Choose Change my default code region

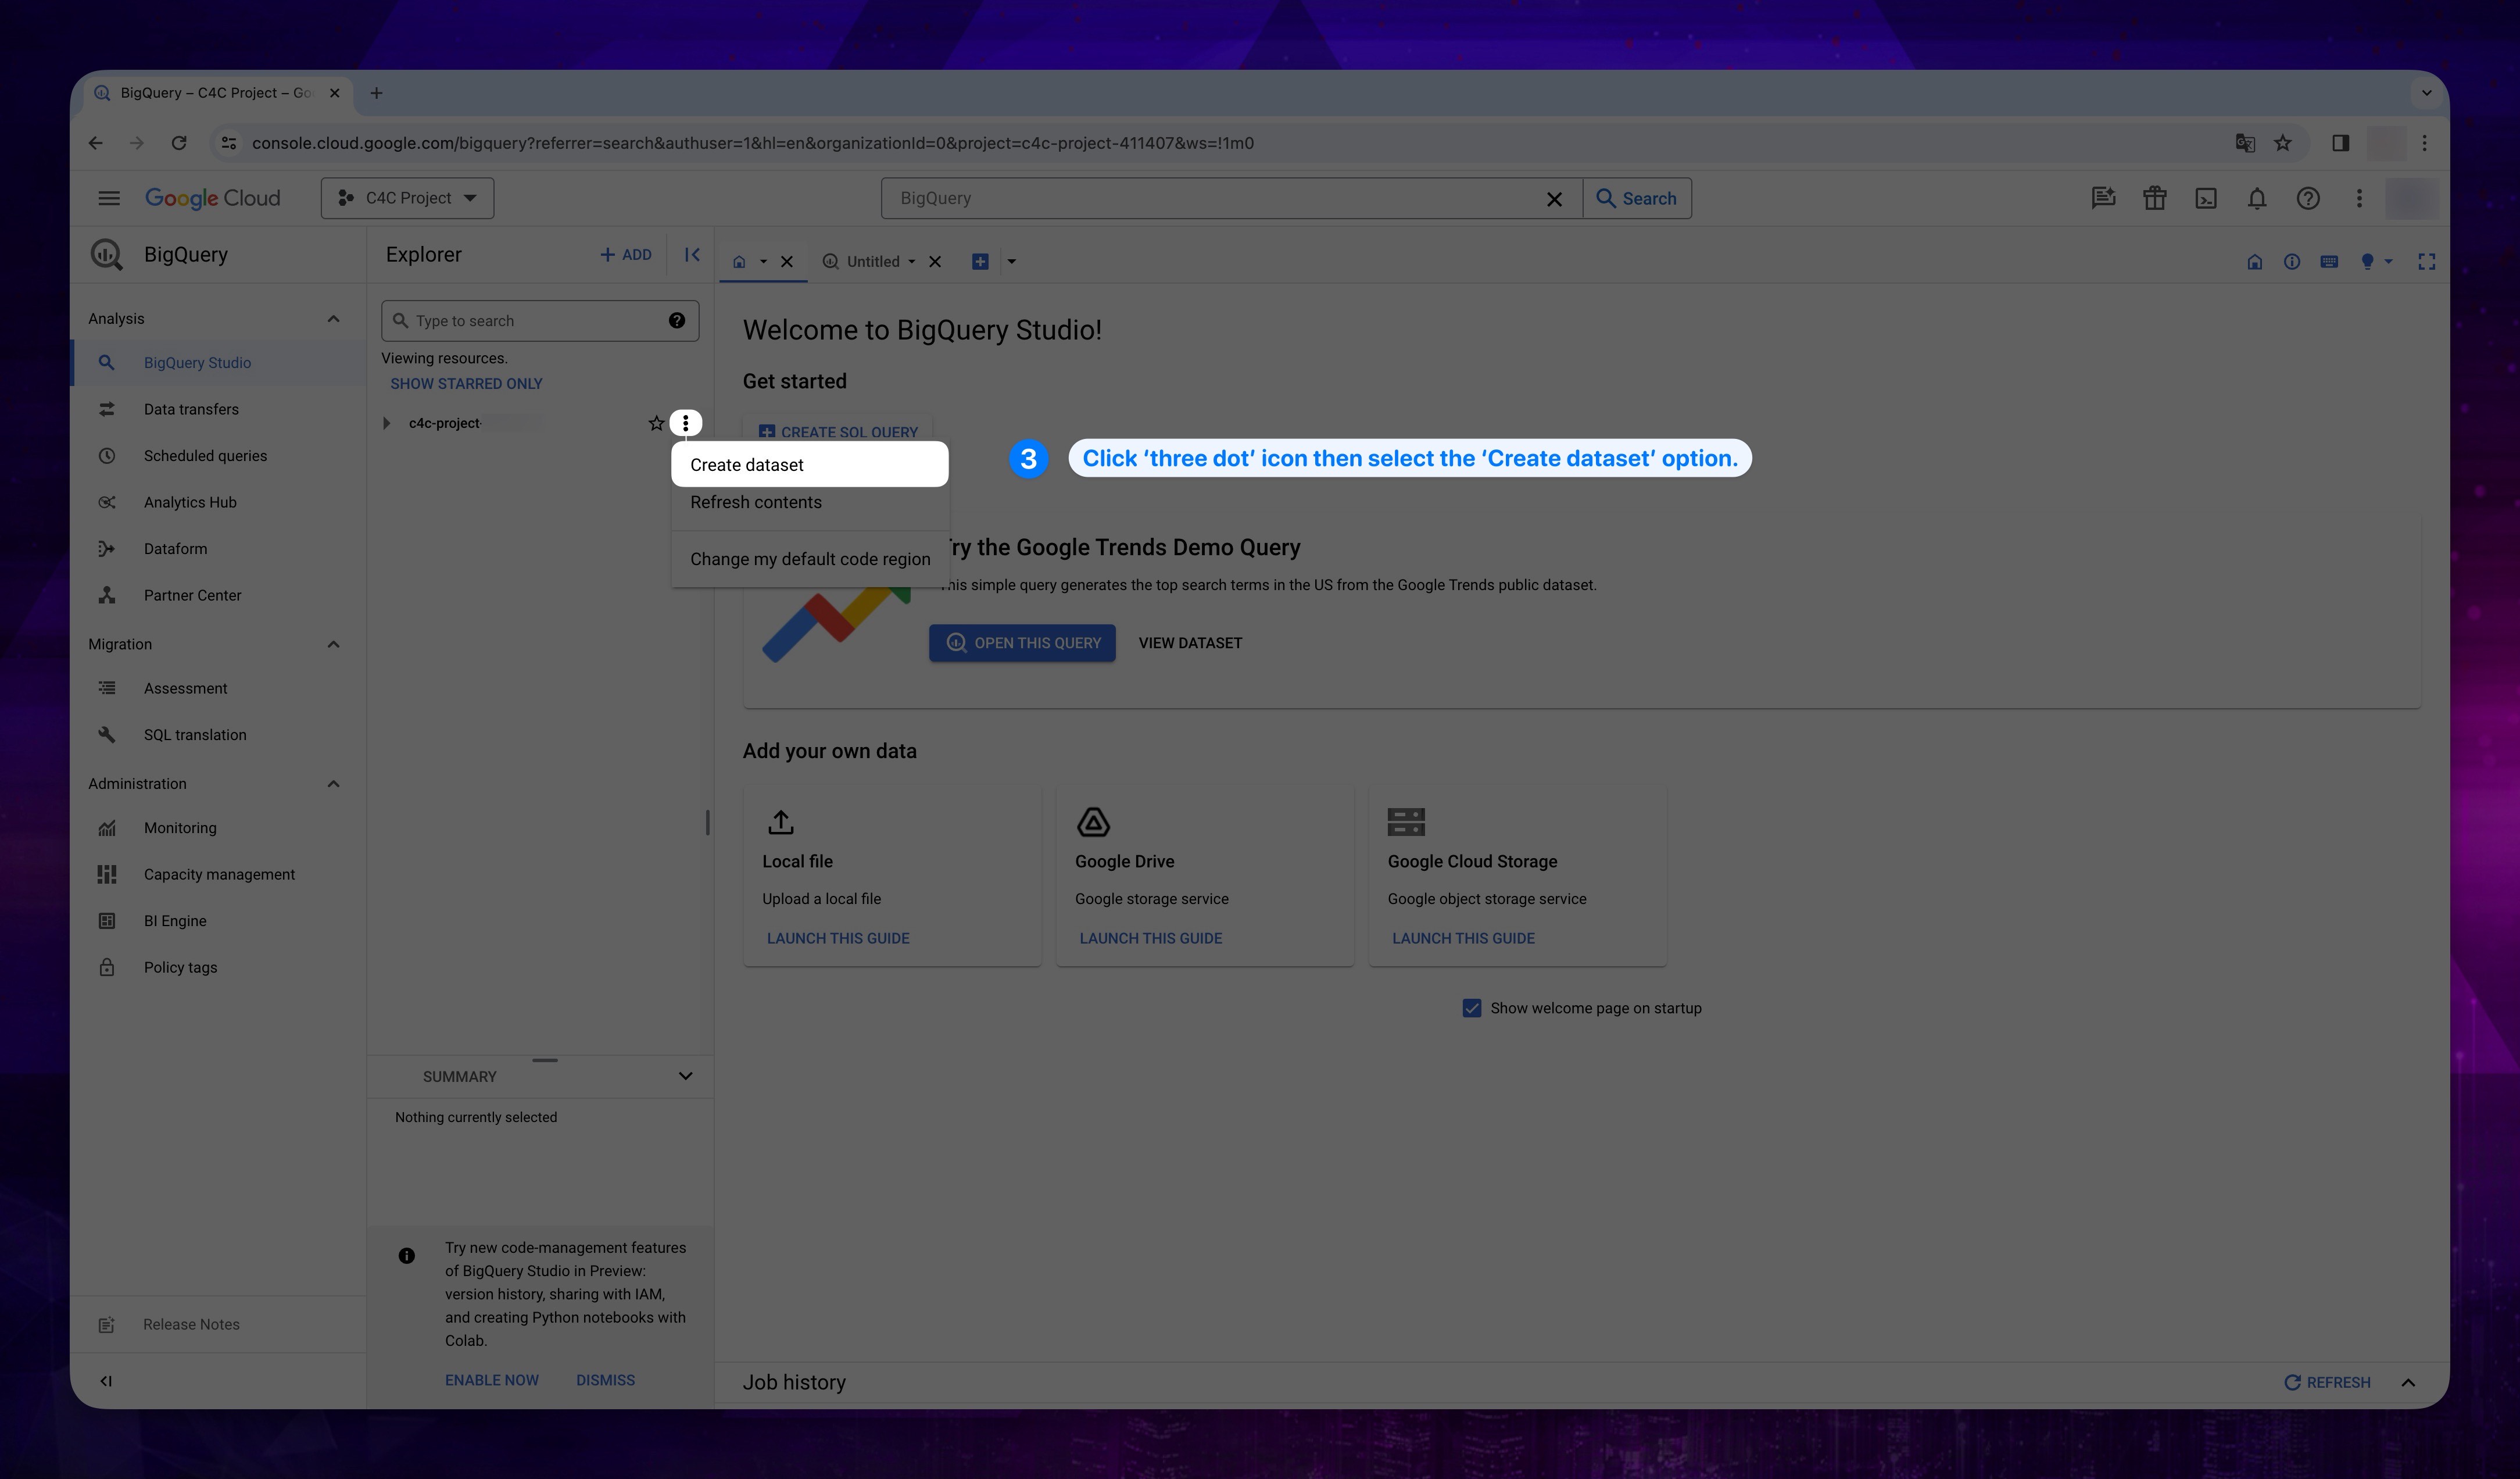809,559
